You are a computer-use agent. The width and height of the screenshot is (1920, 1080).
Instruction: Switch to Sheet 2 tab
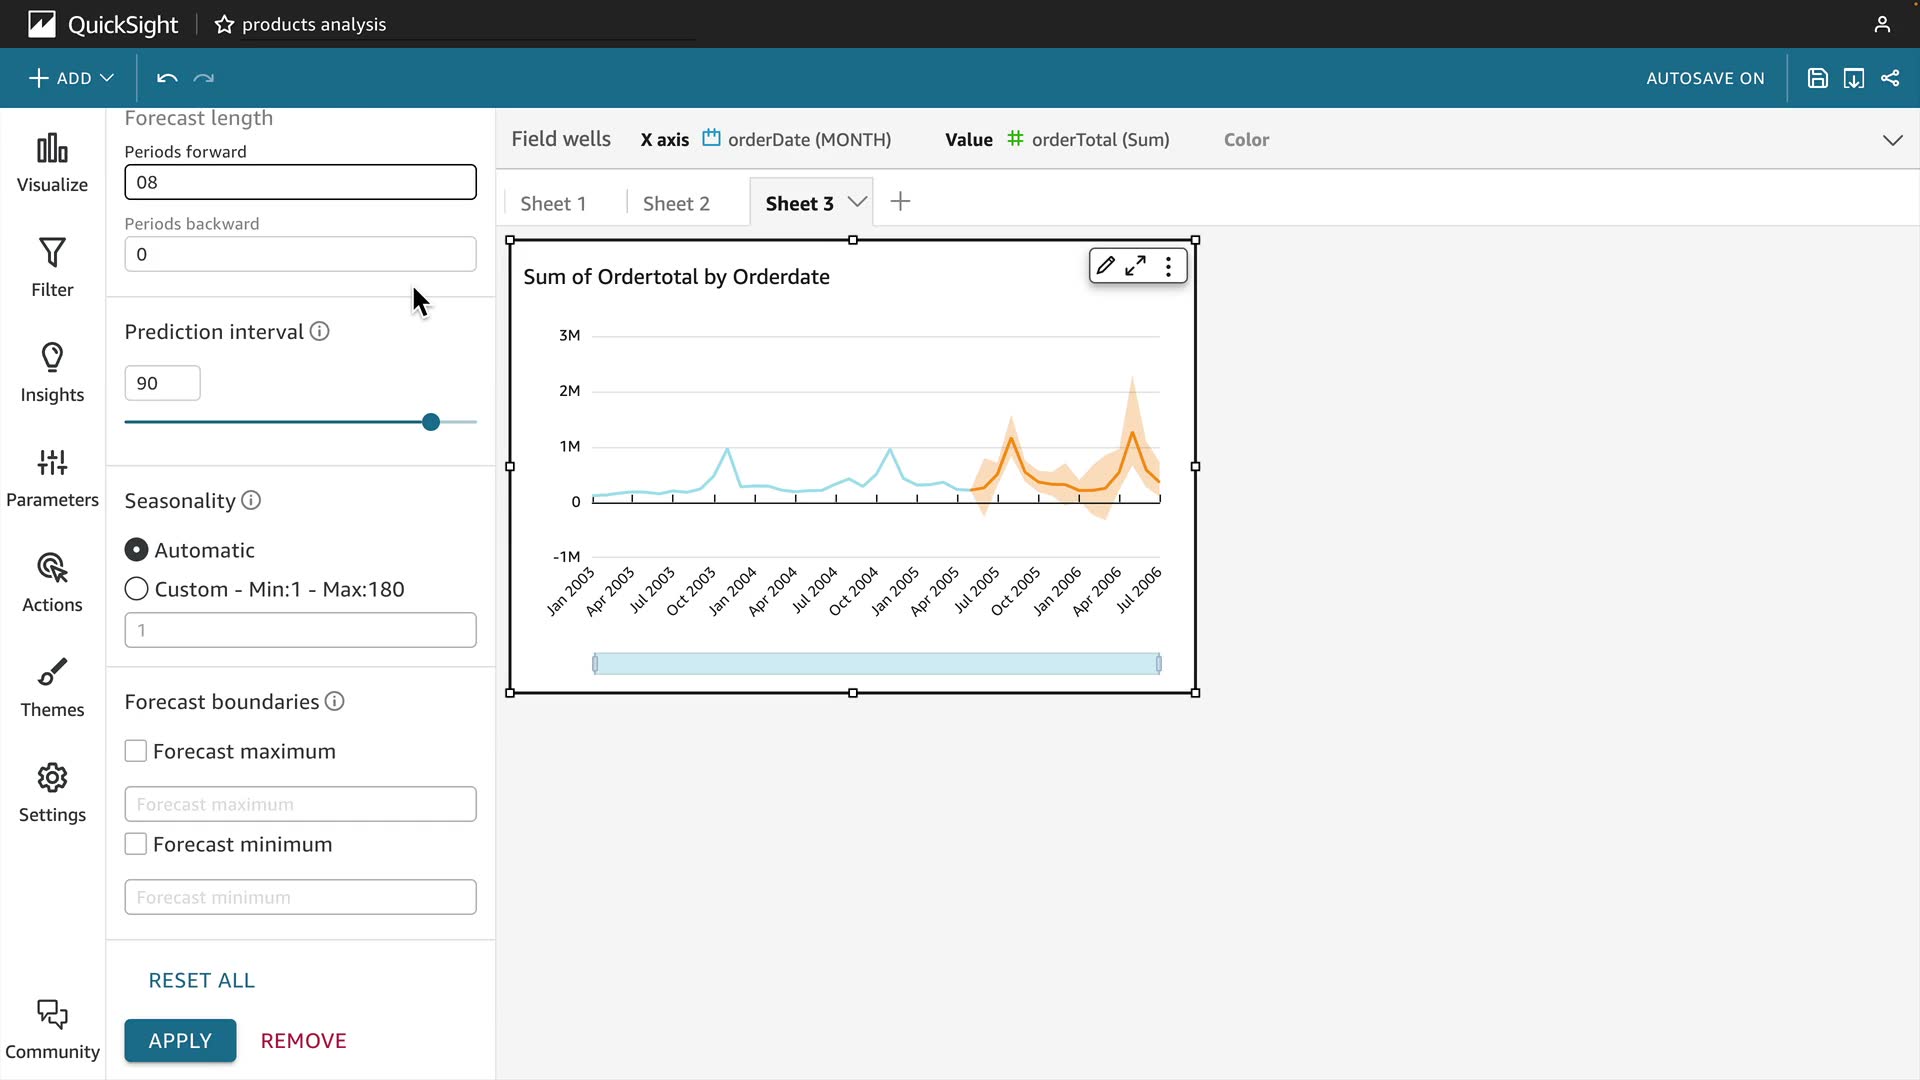click(676, 203)
